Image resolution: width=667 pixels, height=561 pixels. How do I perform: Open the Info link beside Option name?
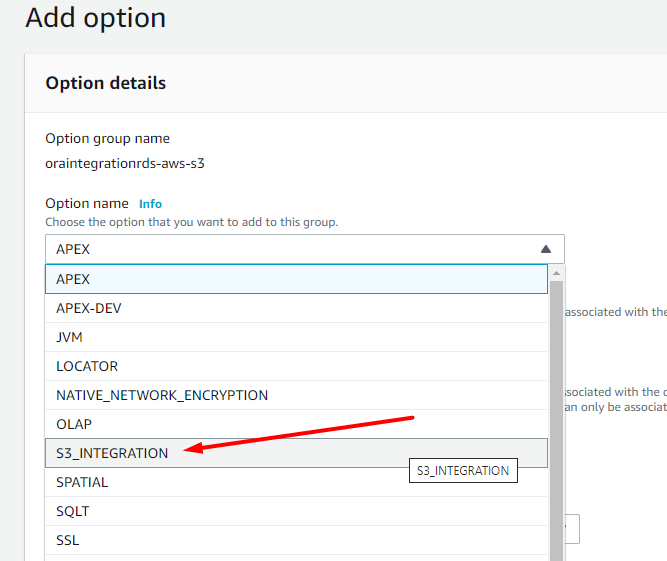point(150,204)
